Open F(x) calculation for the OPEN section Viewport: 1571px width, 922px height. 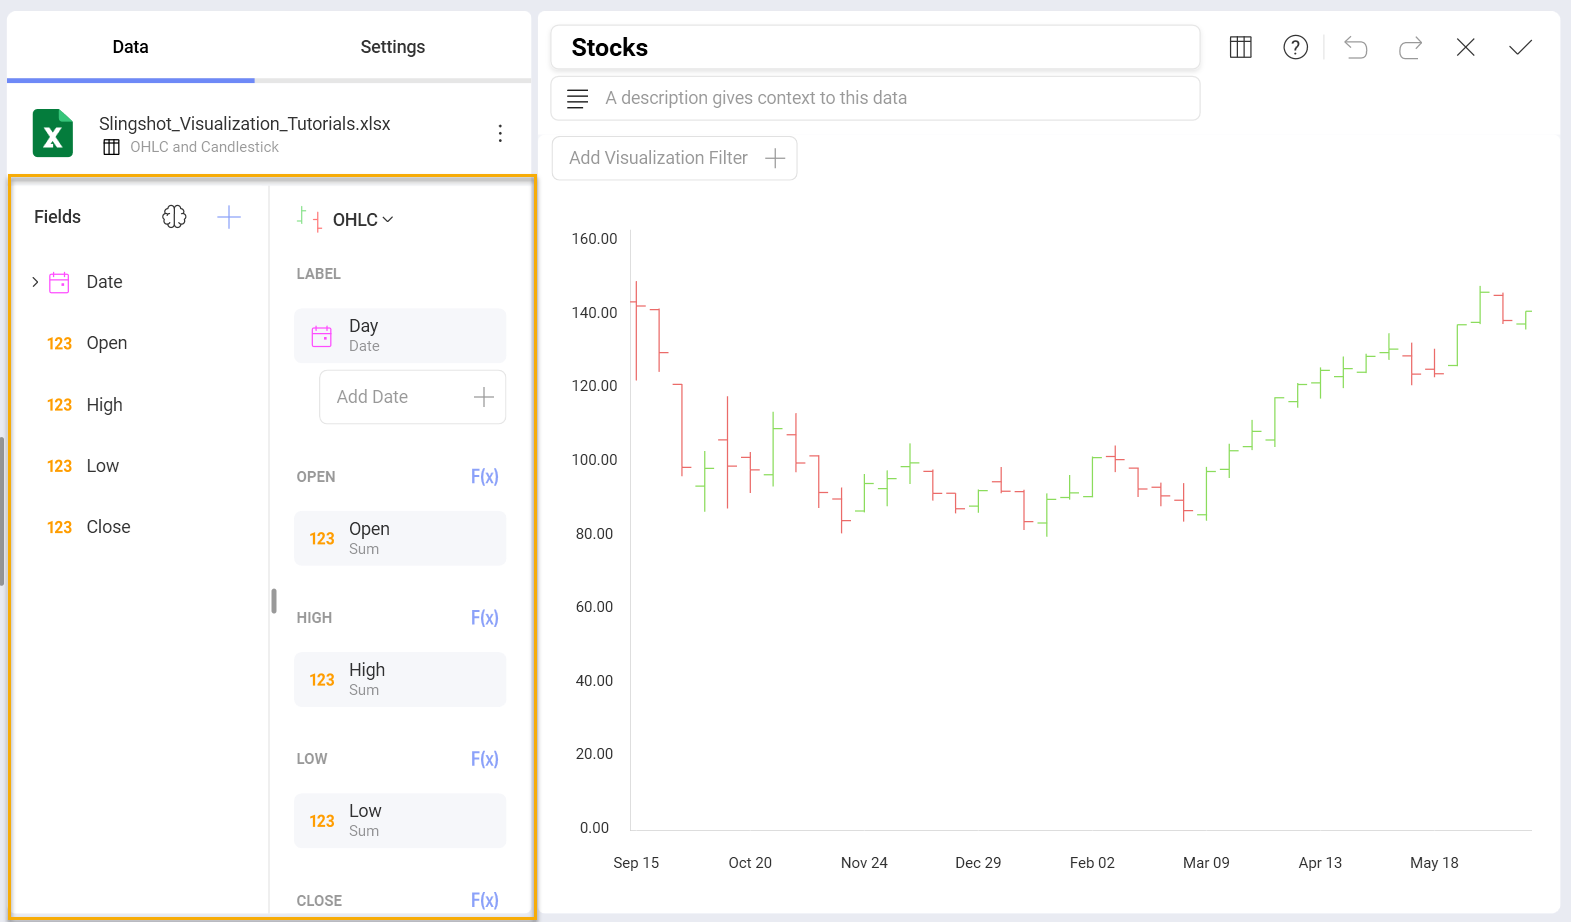tap(484, 477)
